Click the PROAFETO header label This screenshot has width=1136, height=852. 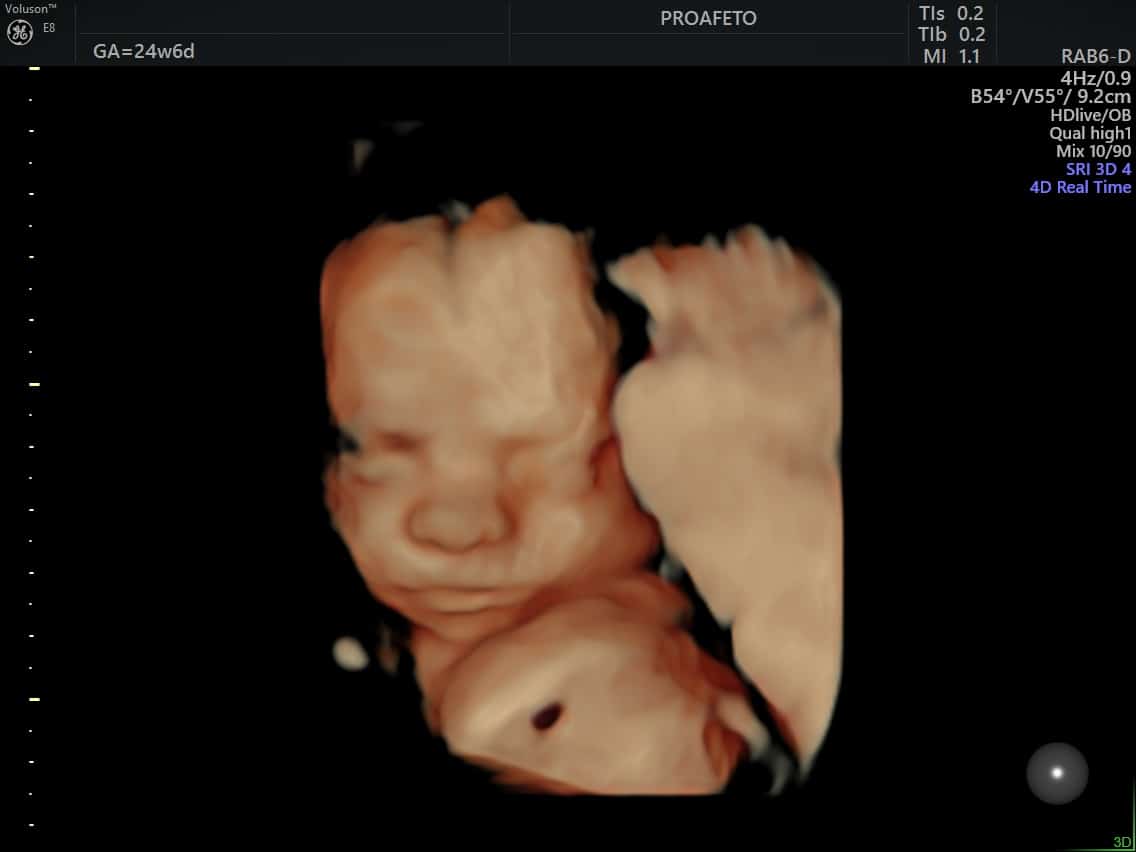[708, 19]
